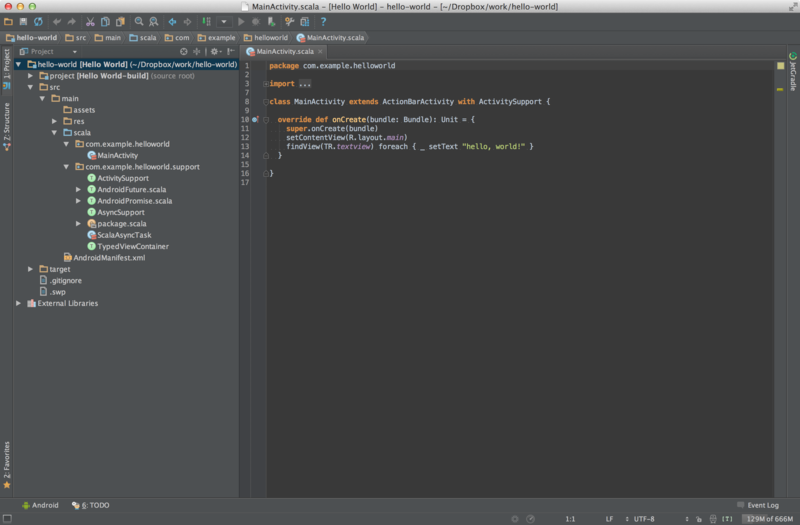
Task: Open the Project Structure icon
Action: 305,21
